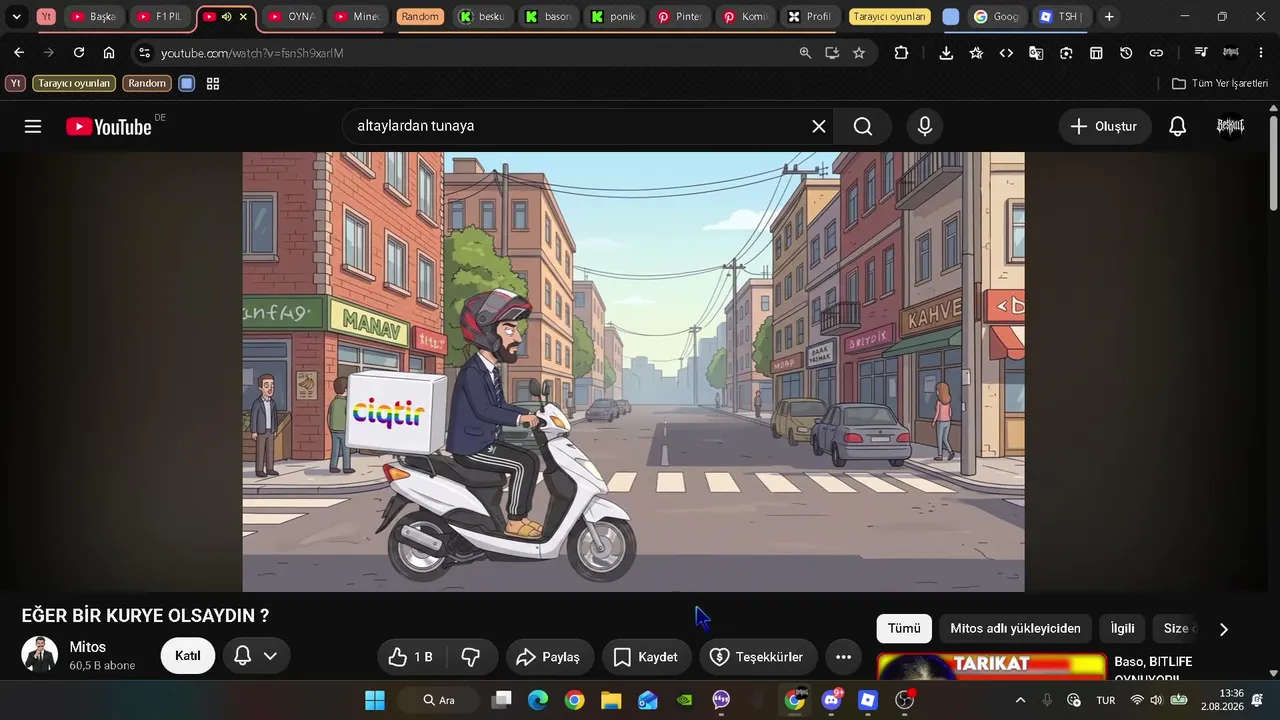This screenshot has width=1280, height=720.
Task: Open taskbar search 'Ara'
Action: click(x=437, y=700)
